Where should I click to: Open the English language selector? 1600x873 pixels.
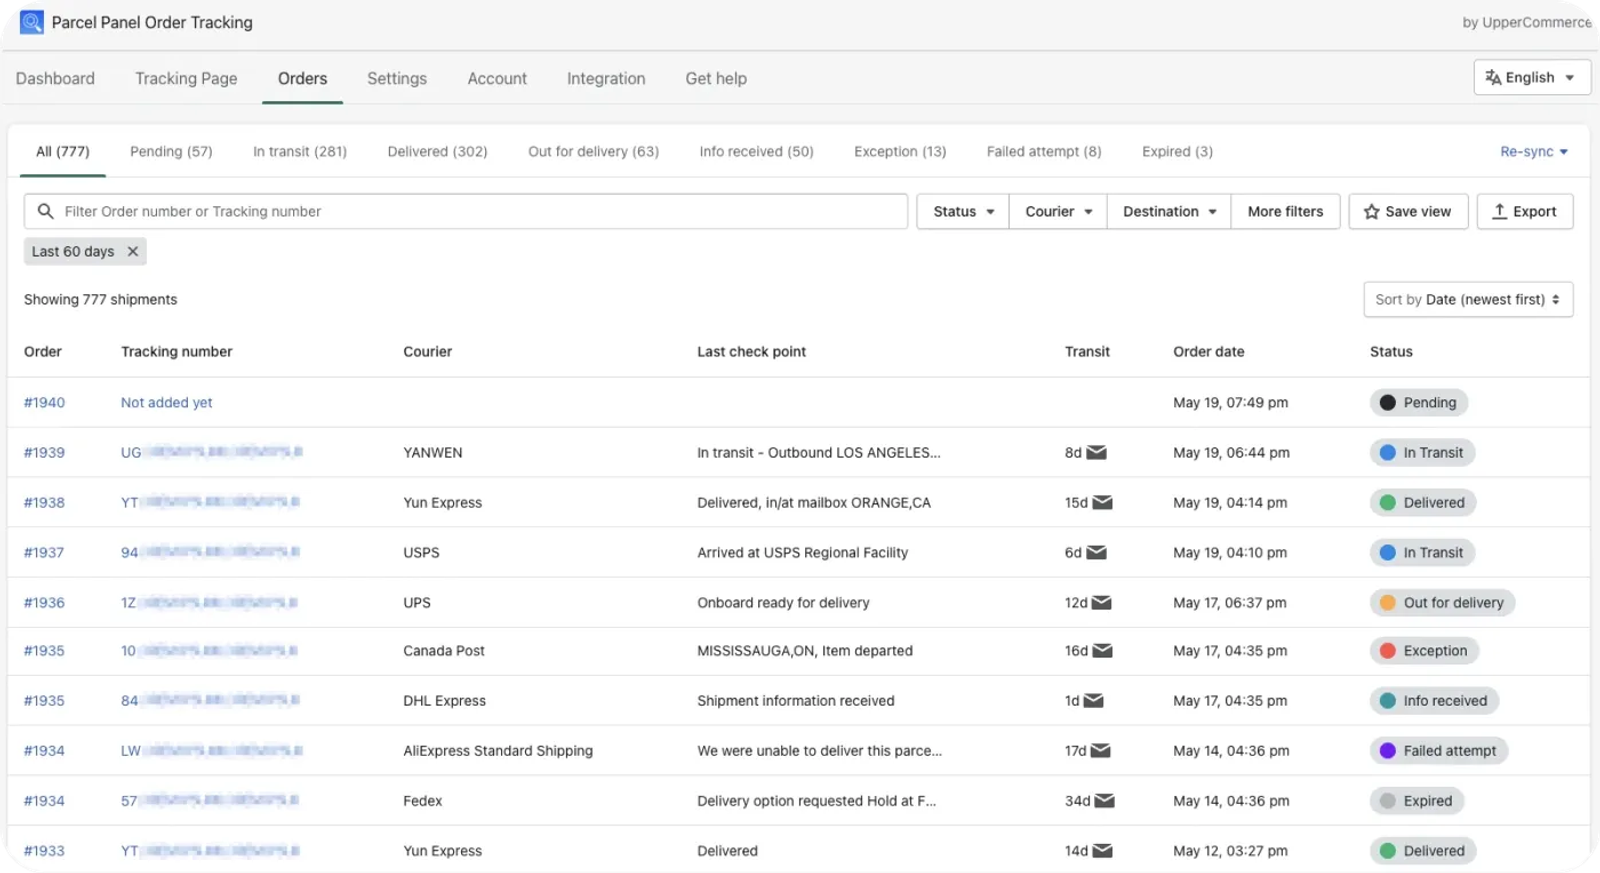point(1532,77)
